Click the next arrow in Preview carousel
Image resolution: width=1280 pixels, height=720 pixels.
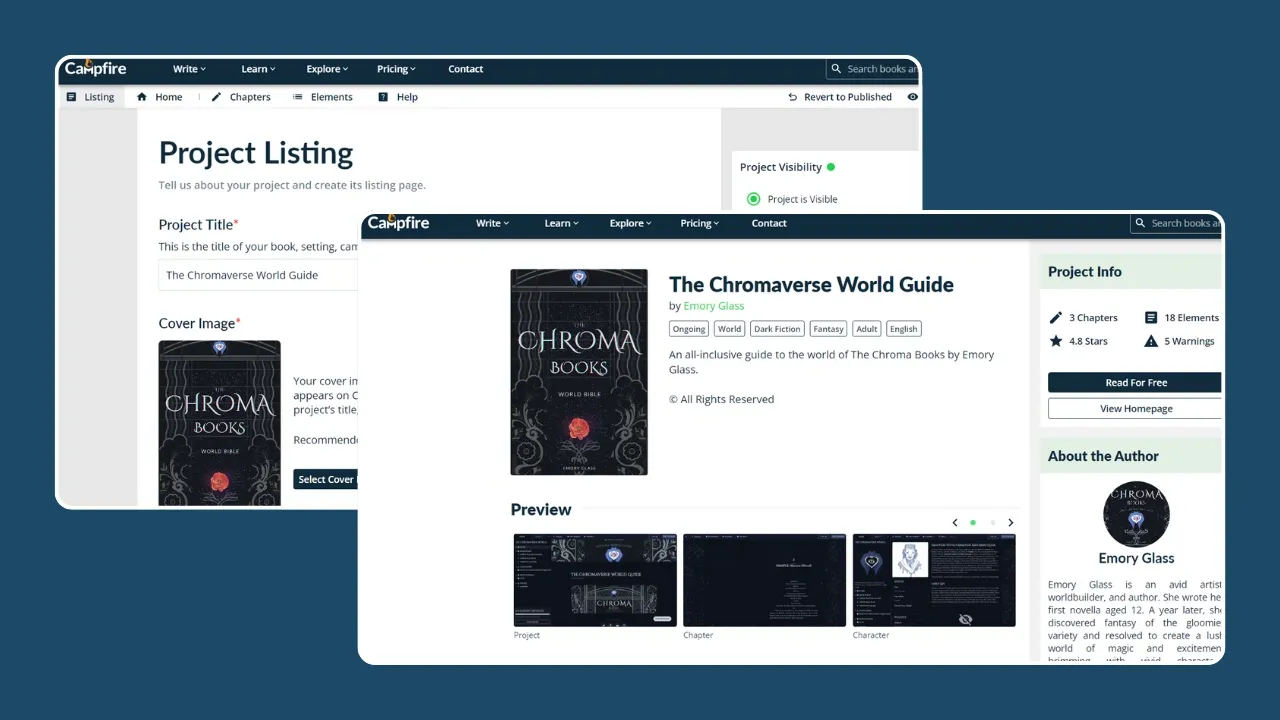coord(1011,523)
